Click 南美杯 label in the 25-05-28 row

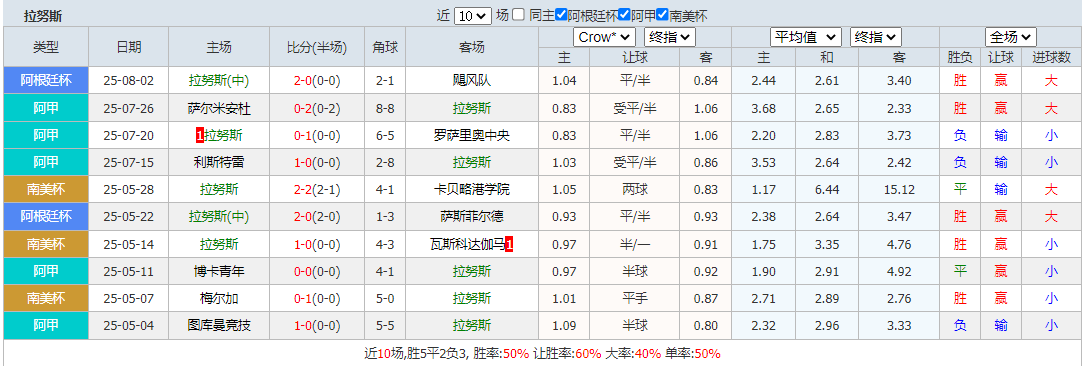point(46,189)
